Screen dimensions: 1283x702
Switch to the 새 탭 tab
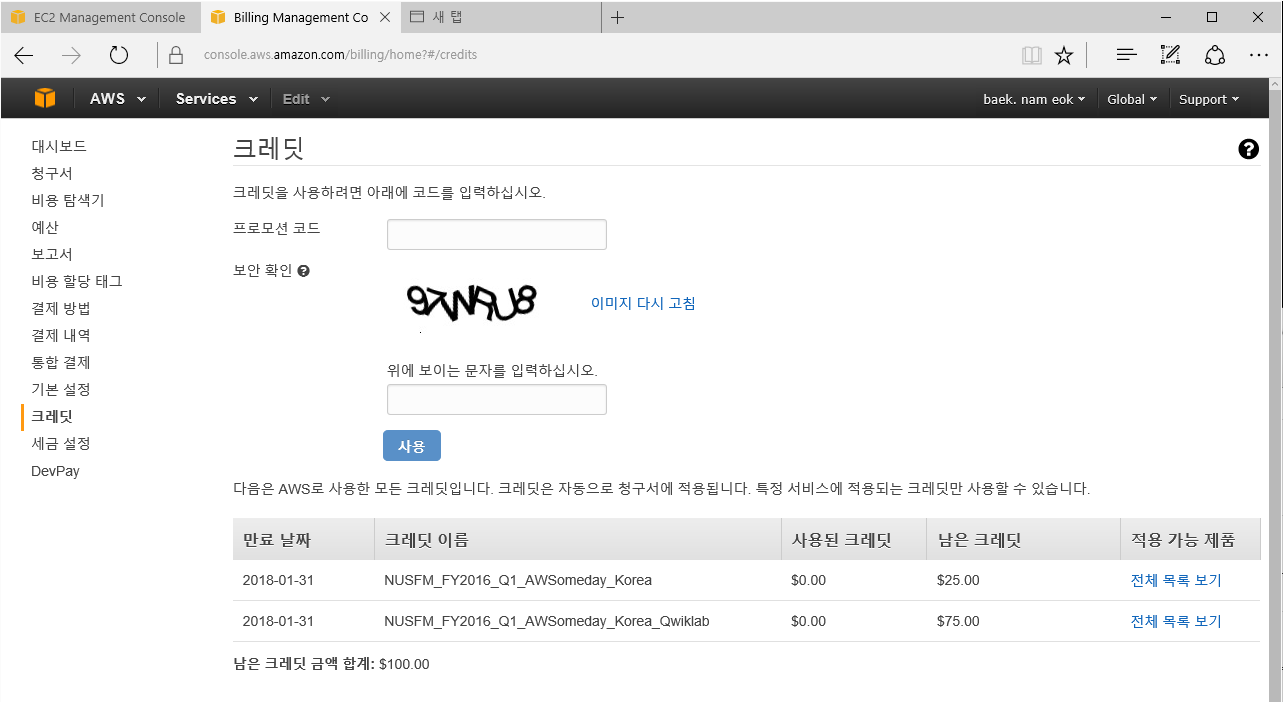coord(501,17)
